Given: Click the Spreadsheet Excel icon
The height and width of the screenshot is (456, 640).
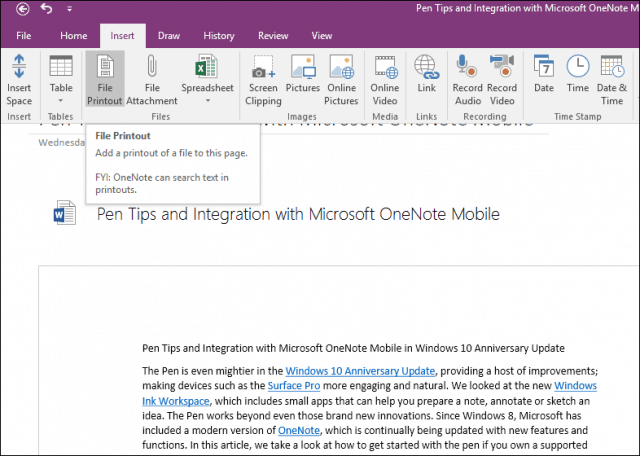Looking at the screenshot, I should point(207,67).
